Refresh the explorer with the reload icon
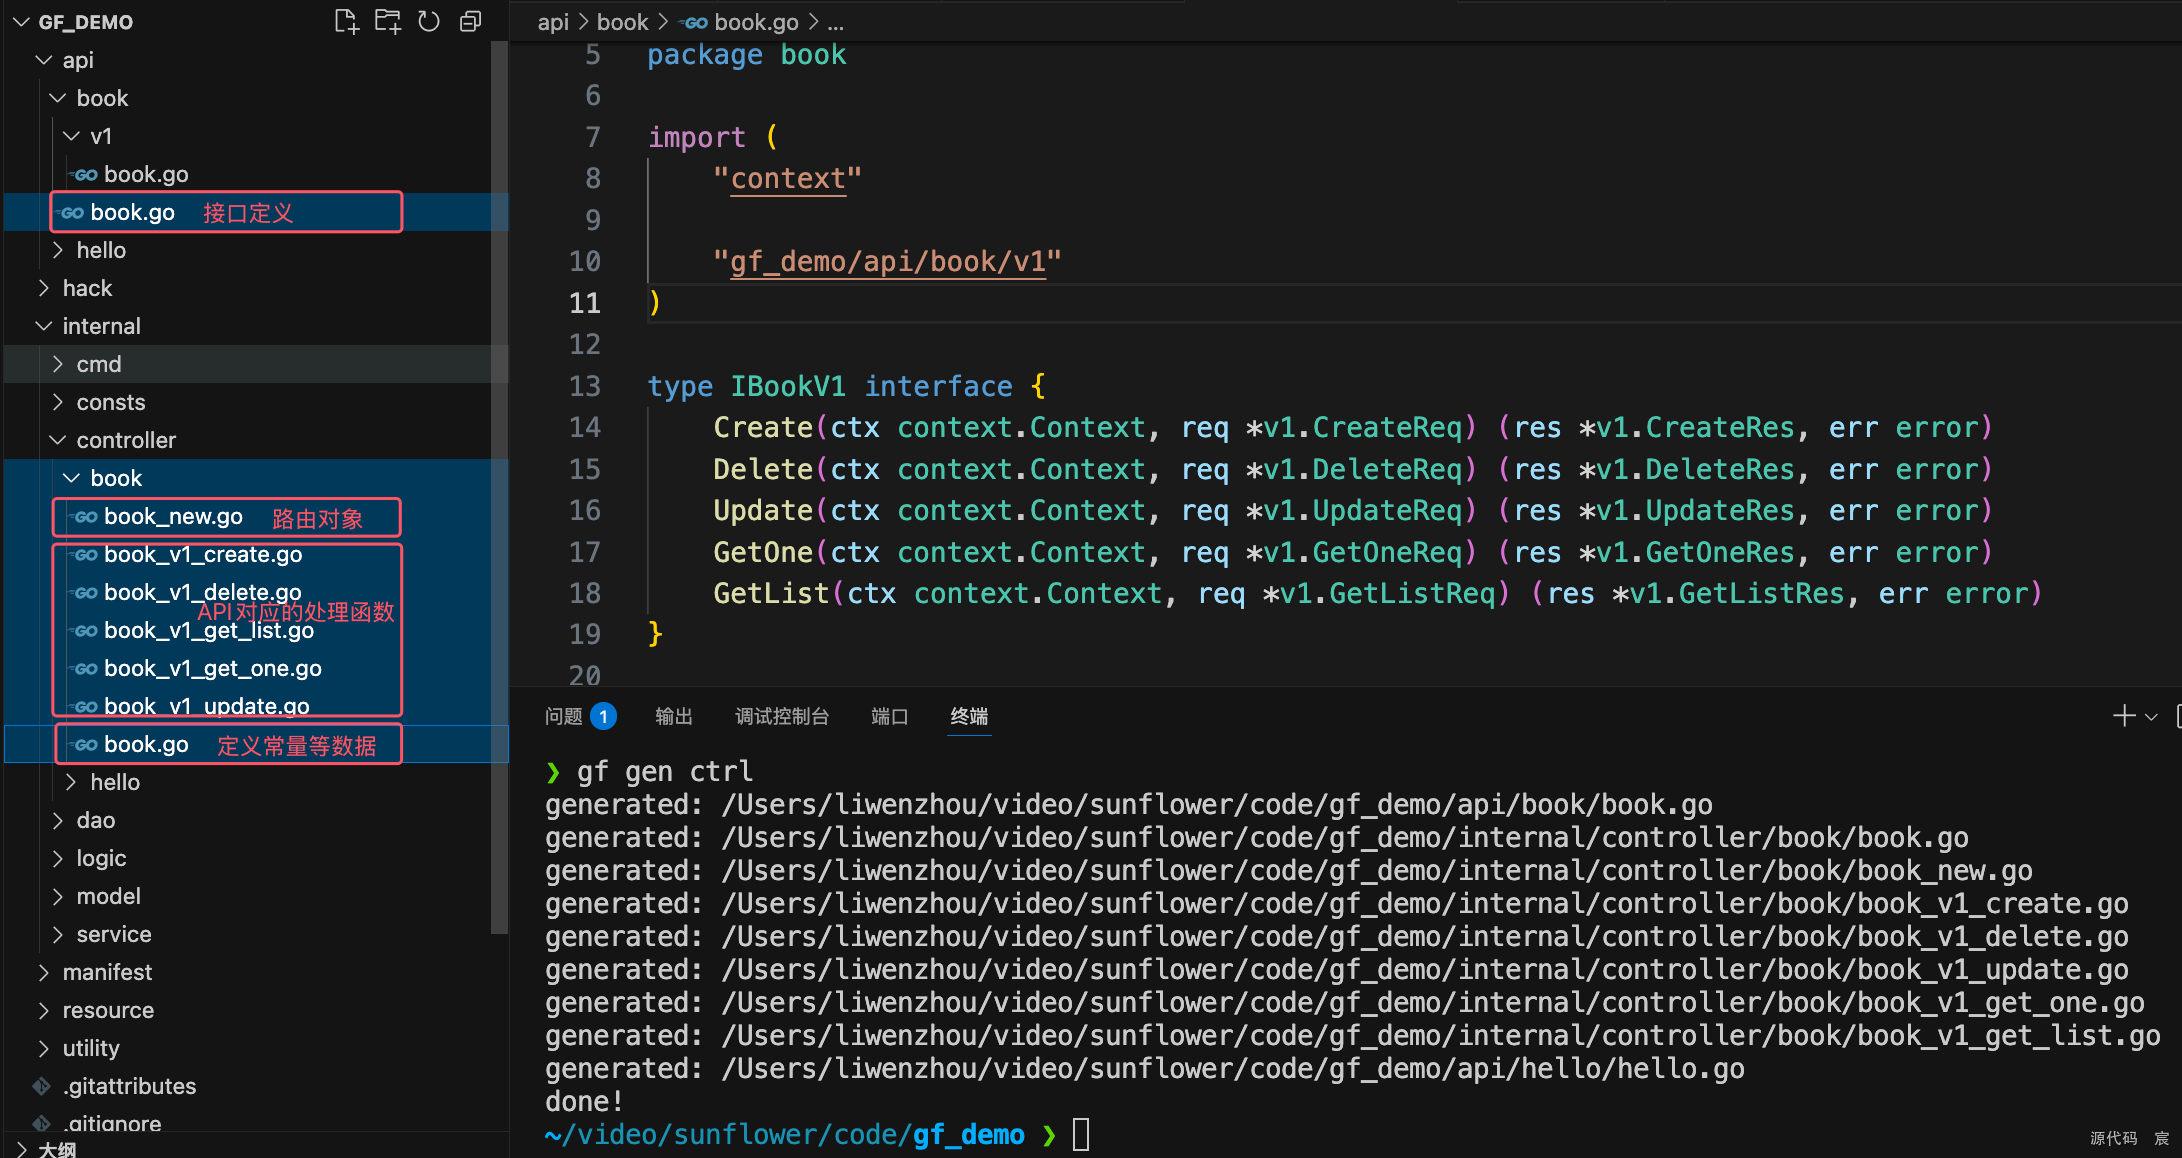Screen dimensions: 2182x1158 click(429, 21)
